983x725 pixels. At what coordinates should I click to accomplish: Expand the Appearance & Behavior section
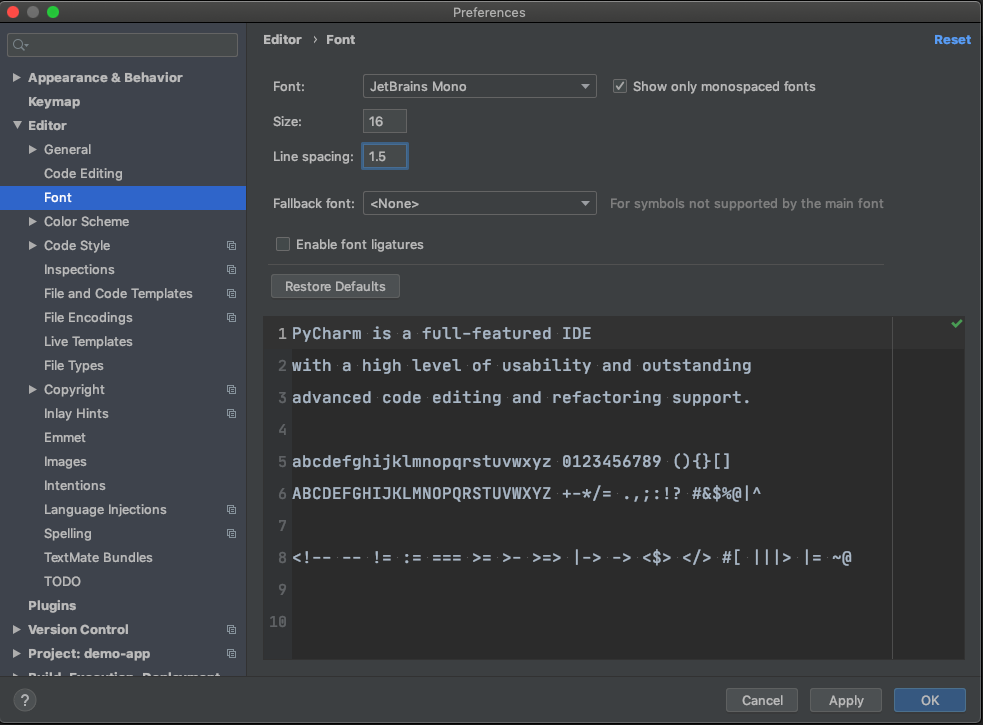pyautogui.click(x=16, y=77)
